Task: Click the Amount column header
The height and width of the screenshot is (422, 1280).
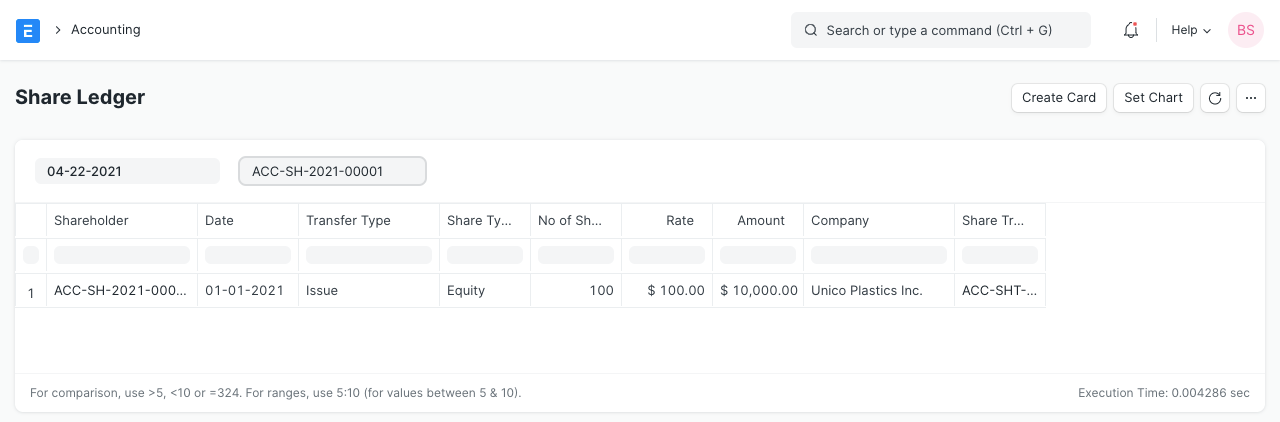Action: [x=757, y=221]
